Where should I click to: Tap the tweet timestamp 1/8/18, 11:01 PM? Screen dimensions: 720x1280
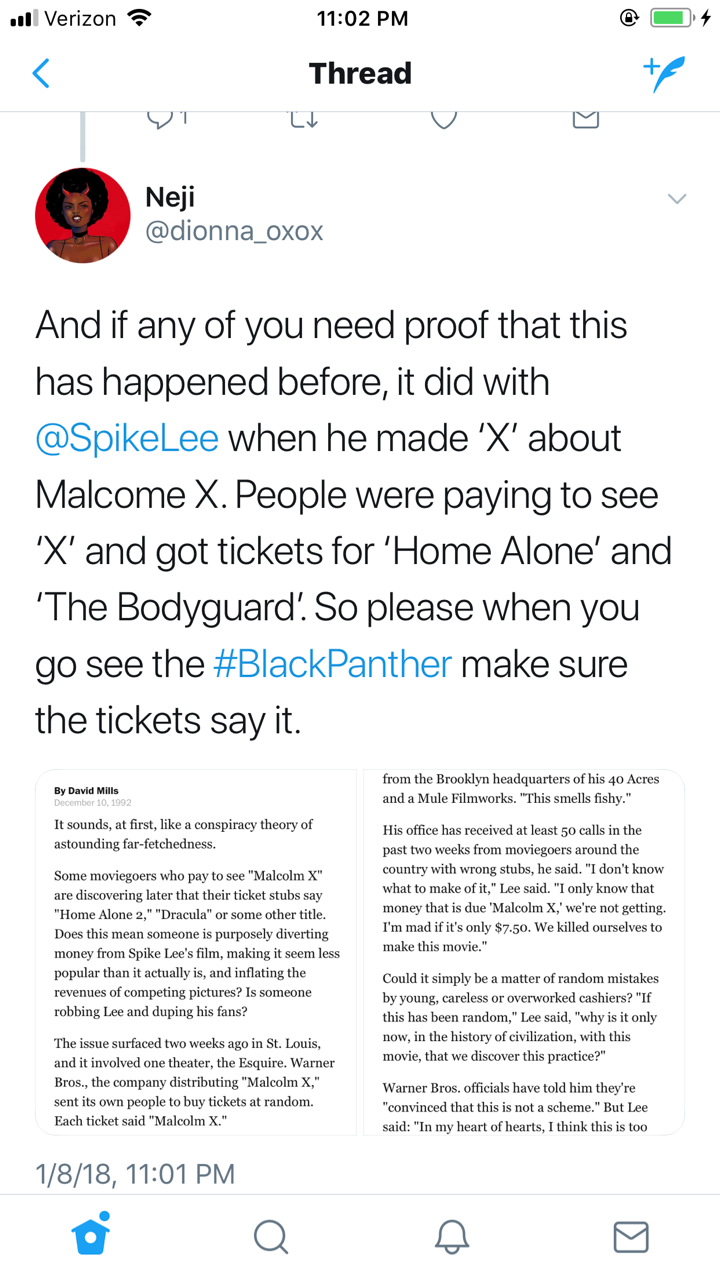[135, 1173]
